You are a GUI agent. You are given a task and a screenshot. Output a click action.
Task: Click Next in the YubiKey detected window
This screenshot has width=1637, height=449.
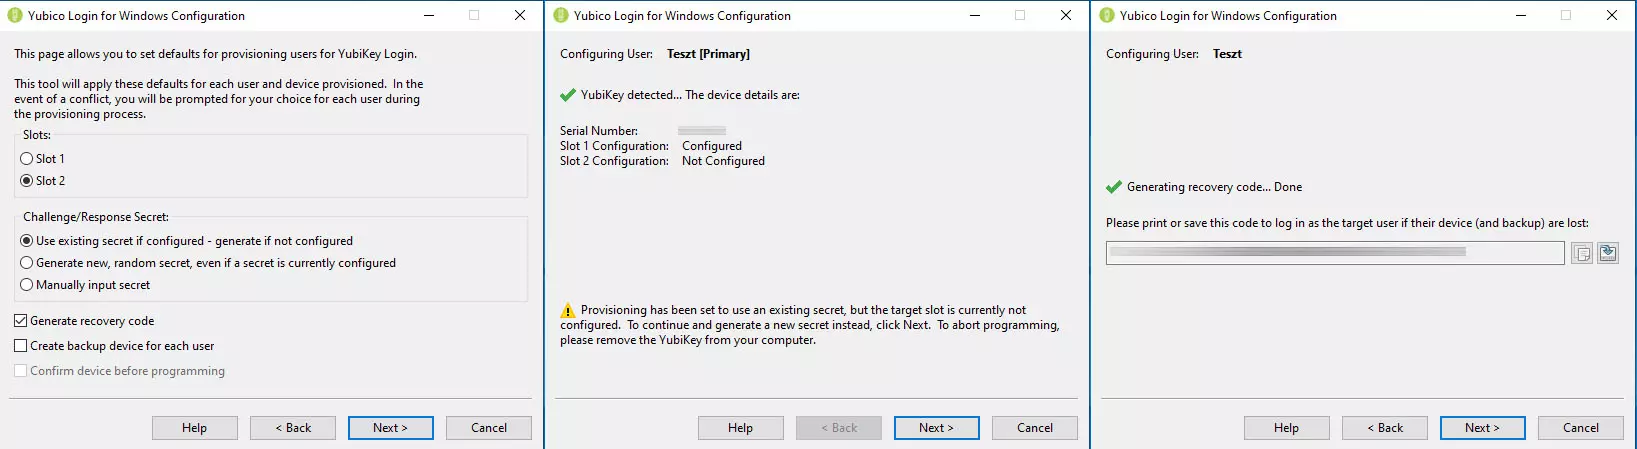(x=937, y=428)
